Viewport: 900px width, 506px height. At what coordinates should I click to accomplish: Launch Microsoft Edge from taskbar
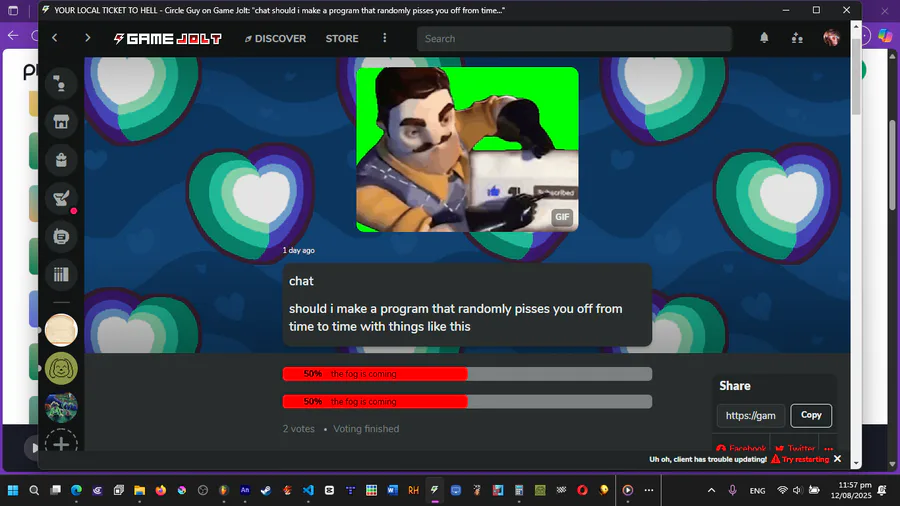pyautogui.click(x=76, y=490)
